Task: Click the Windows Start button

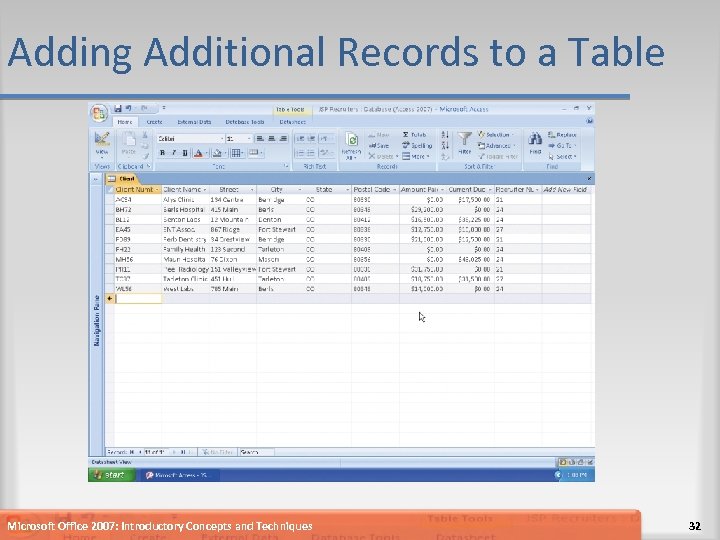Action: [x=112, y=475]
